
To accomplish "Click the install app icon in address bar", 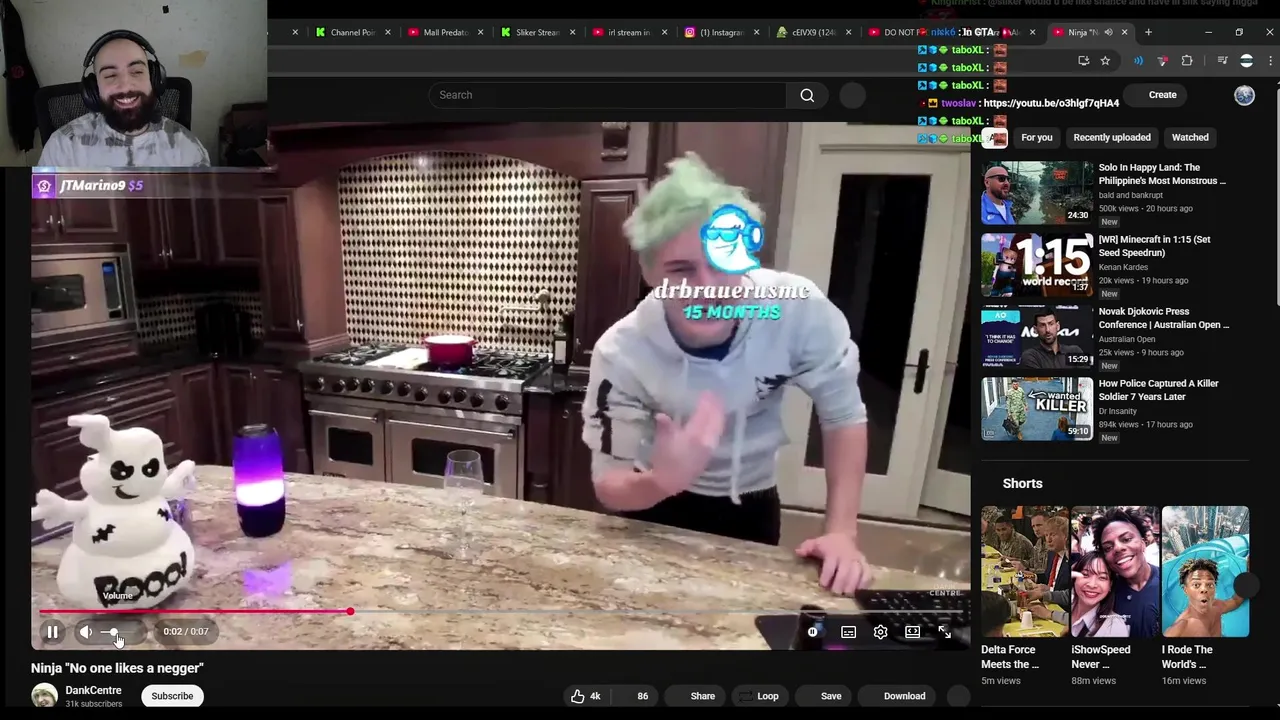I will pos(1083,61).
